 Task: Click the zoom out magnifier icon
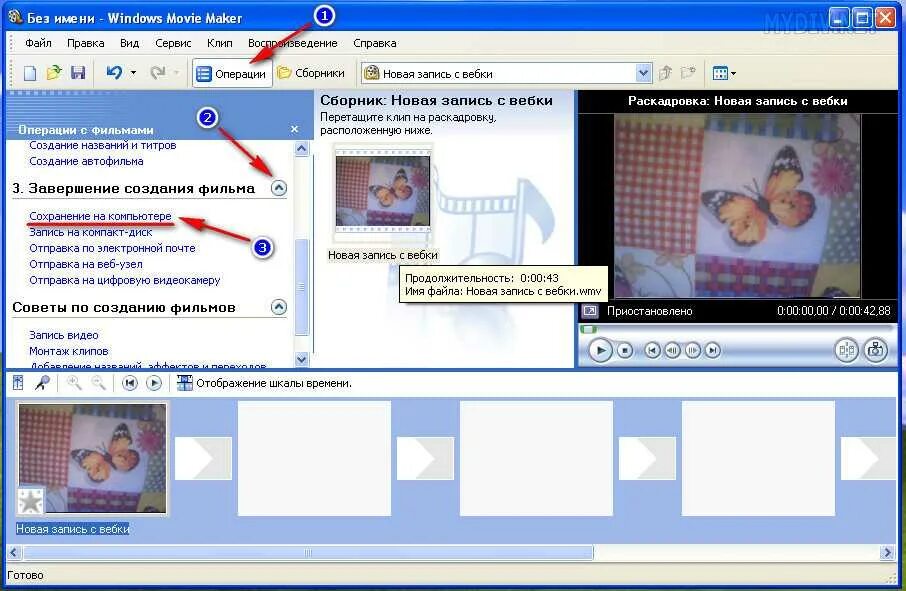(x=98, y=383)
